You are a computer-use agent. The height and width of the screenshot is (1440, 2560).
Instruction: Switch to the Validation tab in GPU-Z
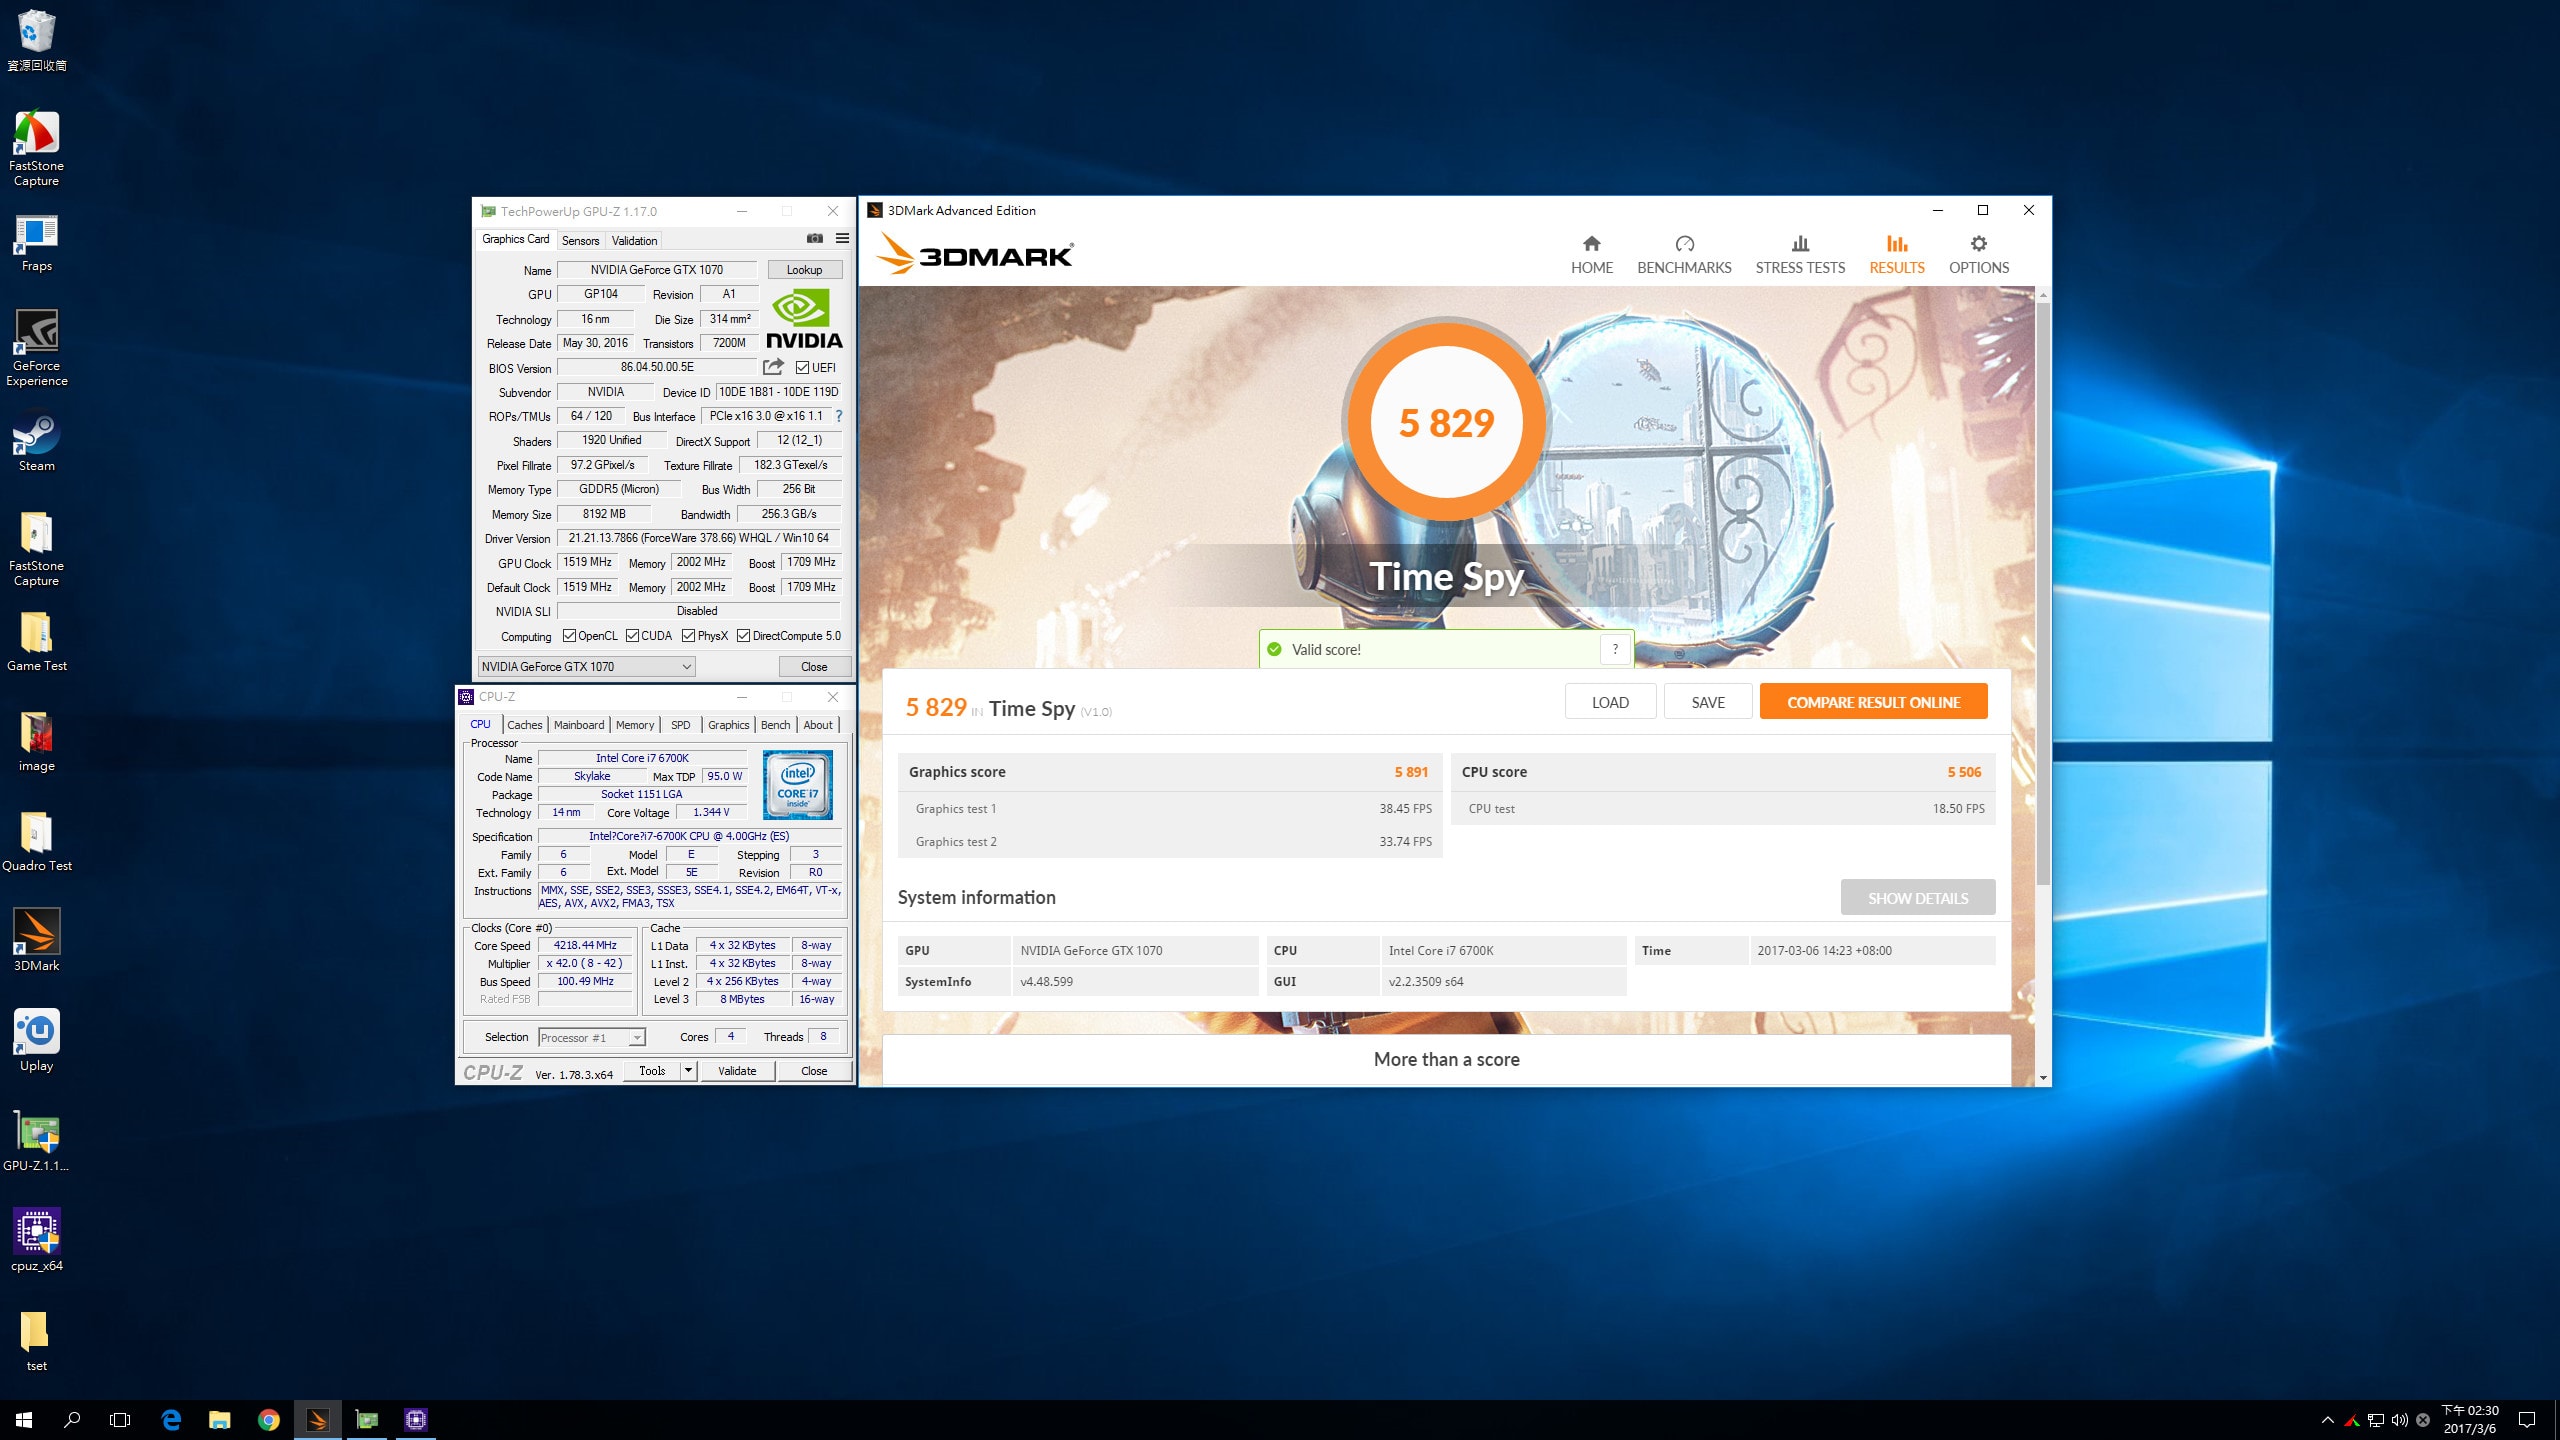pos(634,241)
